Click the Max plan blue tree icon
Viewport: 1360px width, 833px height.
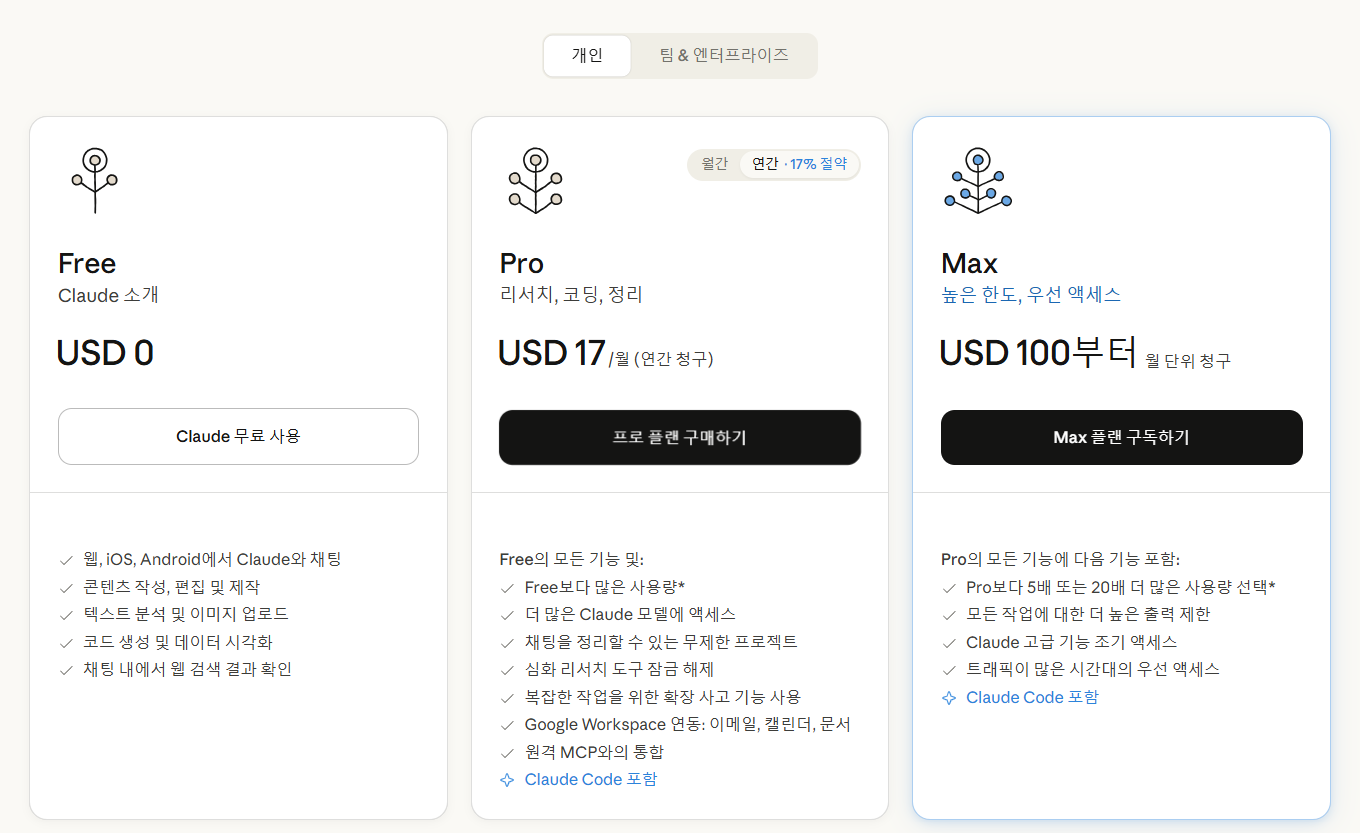coord(978,180)
